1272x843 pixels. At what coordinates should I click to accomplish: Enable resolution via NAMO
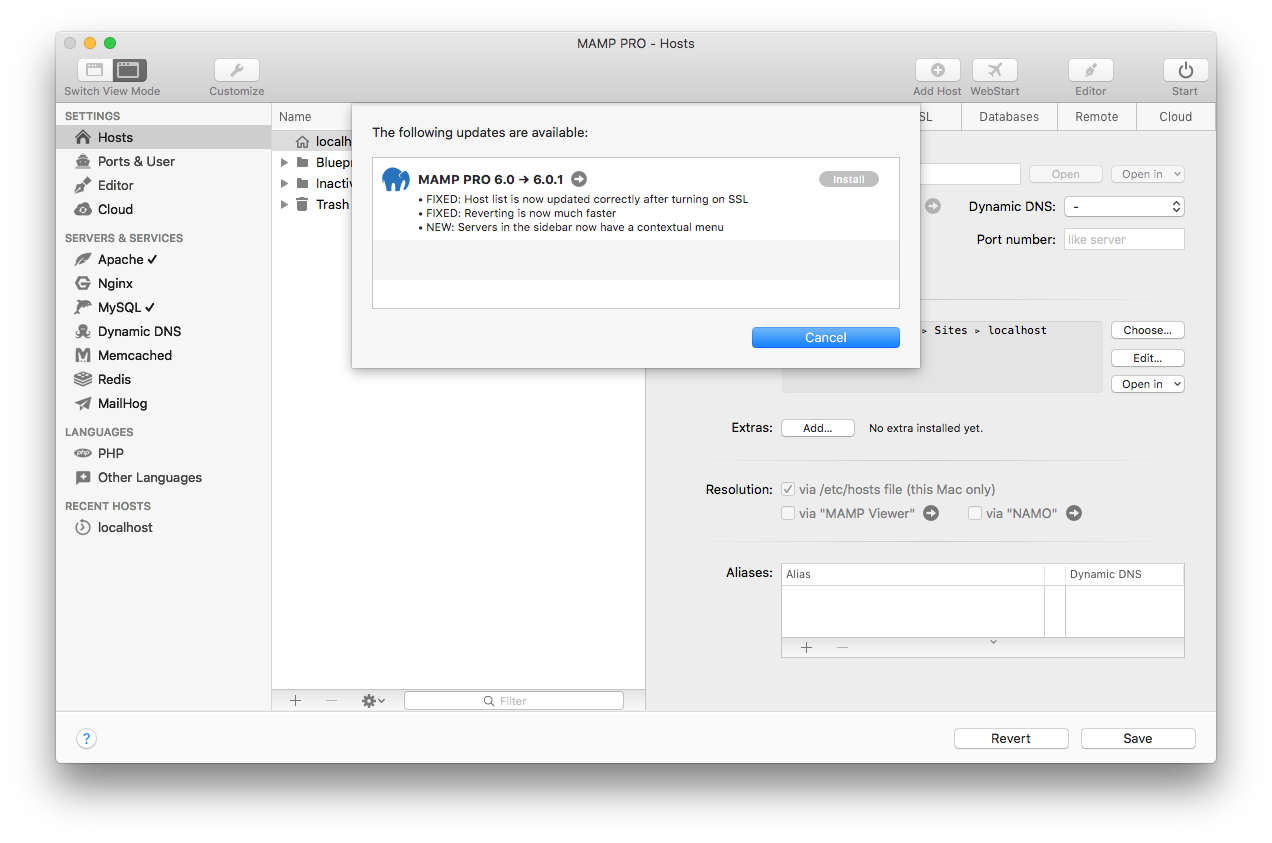coord(974,512)
